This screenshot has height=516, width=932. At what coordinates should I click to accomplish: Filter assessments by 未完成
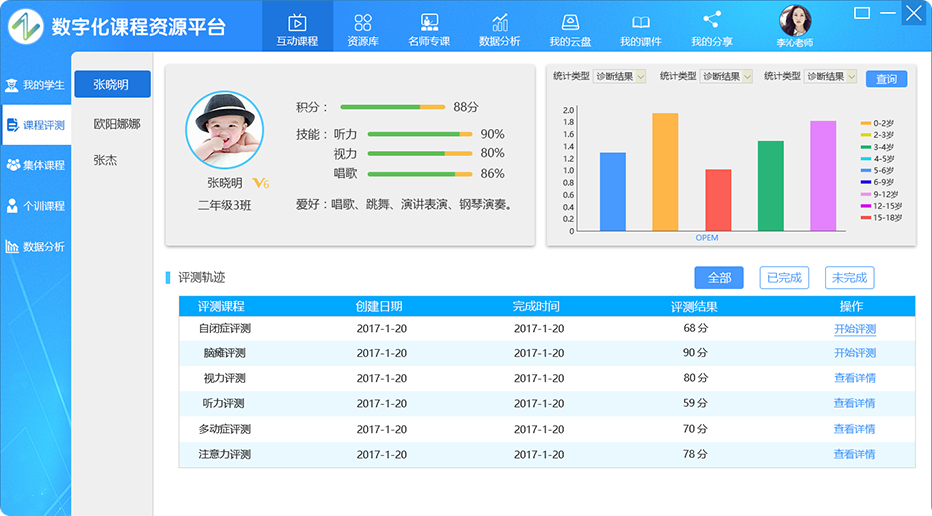click(x=849, y=278)
